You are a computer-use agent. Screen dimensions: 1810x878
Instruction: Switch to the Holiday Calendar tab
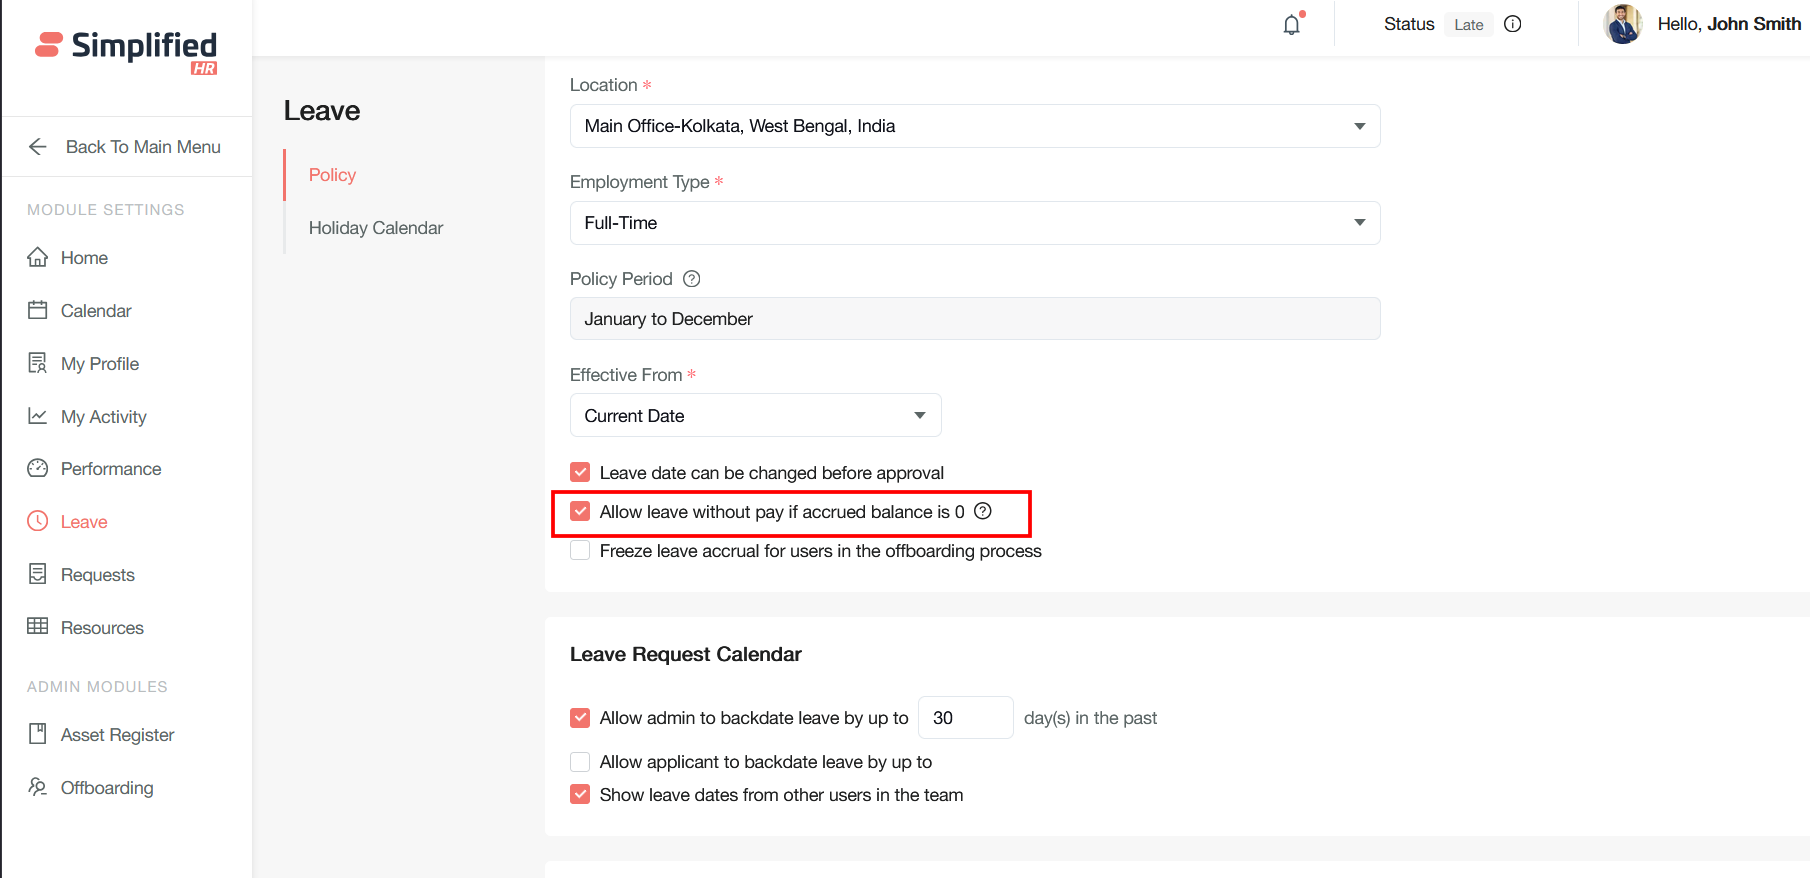click(x=375, y=228)
